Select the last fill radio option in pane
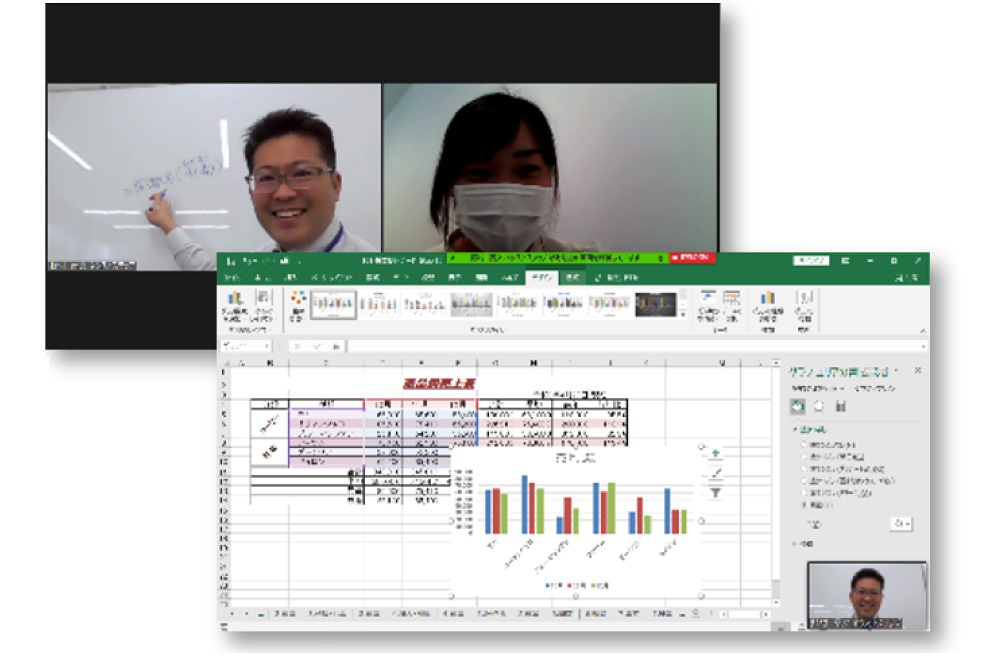The width and height of the screenshot is (1000, 665). tap(802, 505)
